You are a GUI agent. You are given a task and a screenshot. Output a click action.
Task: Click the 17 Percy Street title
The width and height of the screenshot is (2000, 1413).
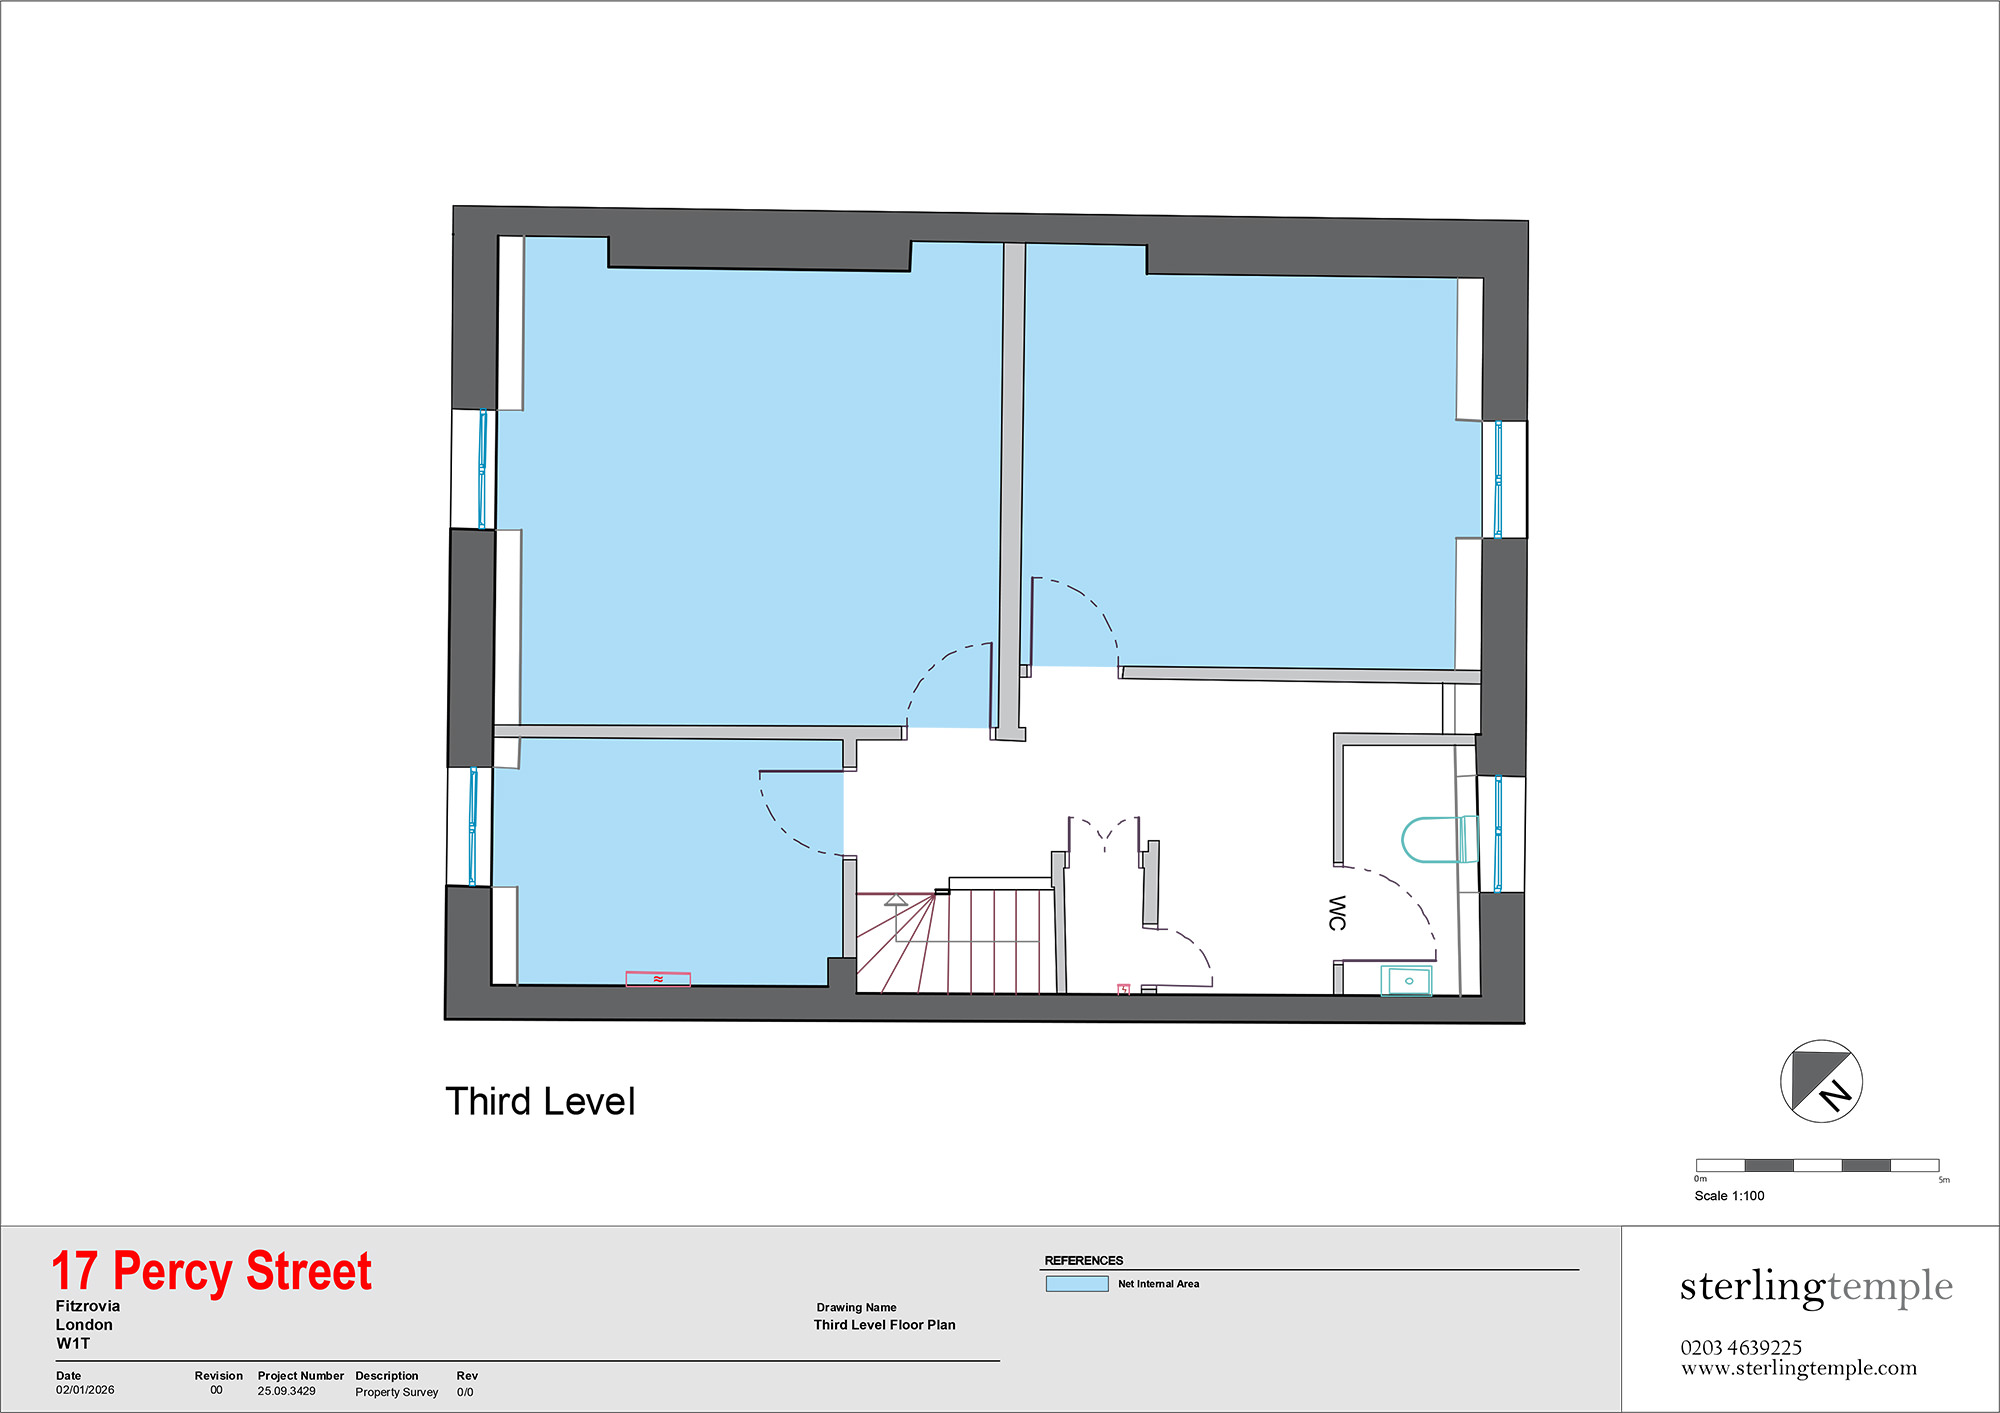[x=211, y=1272]
